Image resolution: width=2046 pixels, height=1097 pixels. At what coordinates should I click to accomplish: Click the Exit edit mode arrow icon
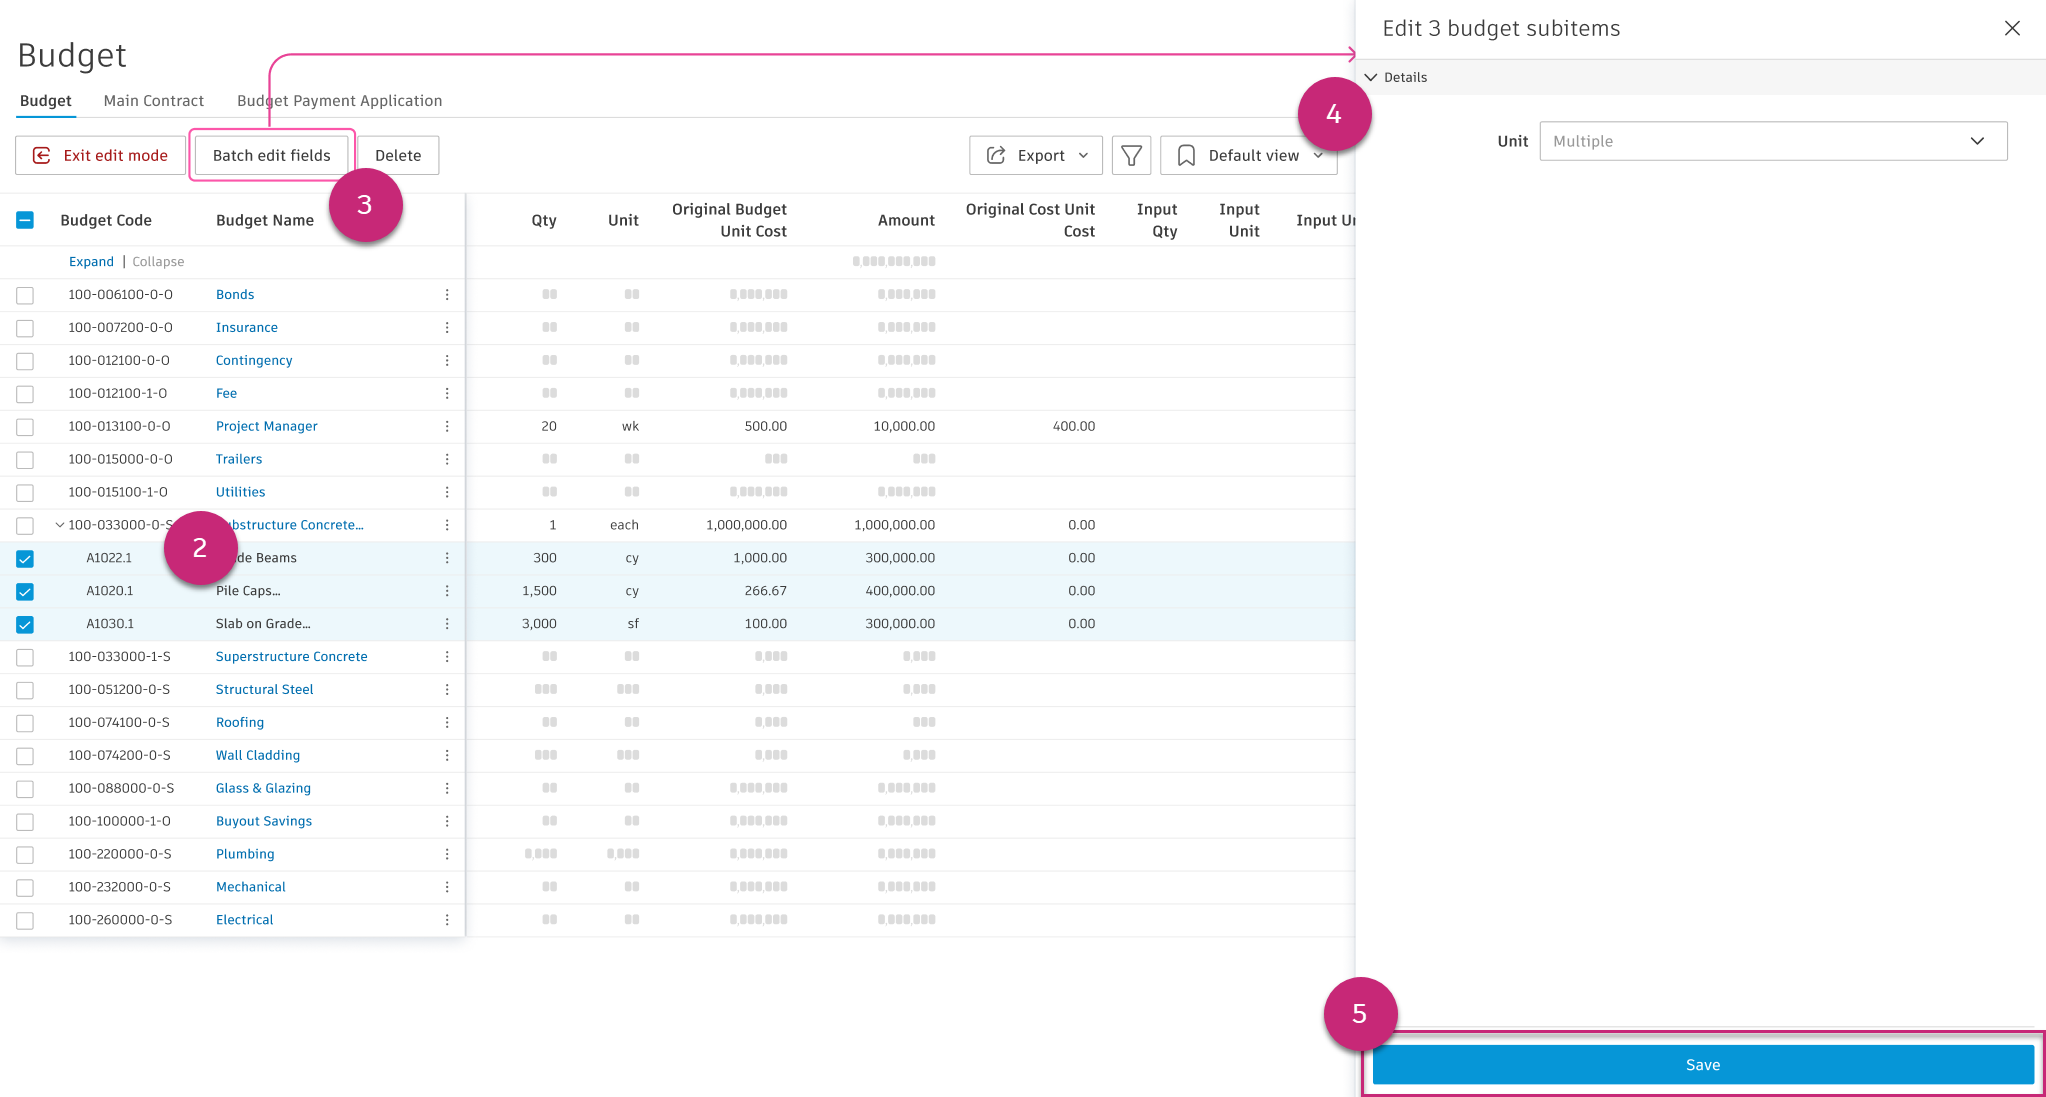point(40,155)
